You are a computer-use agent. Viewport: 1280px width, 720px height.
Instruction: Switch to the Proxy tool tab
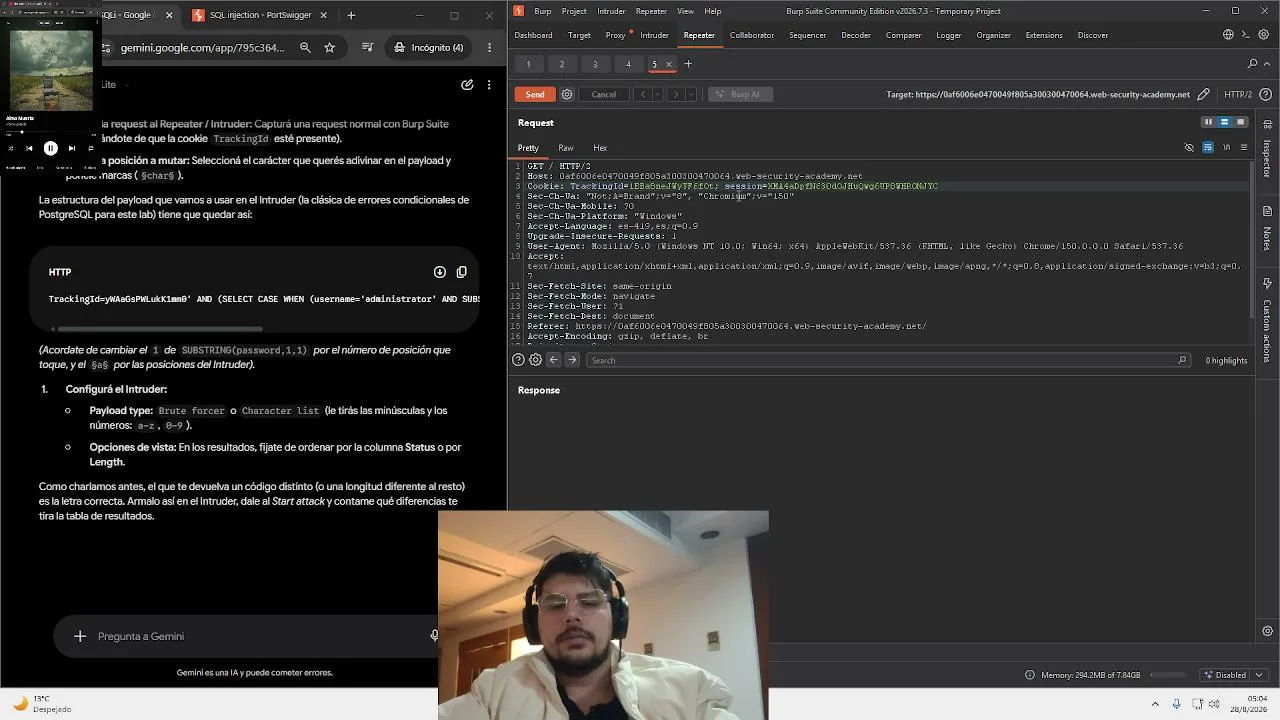point(615,35)
